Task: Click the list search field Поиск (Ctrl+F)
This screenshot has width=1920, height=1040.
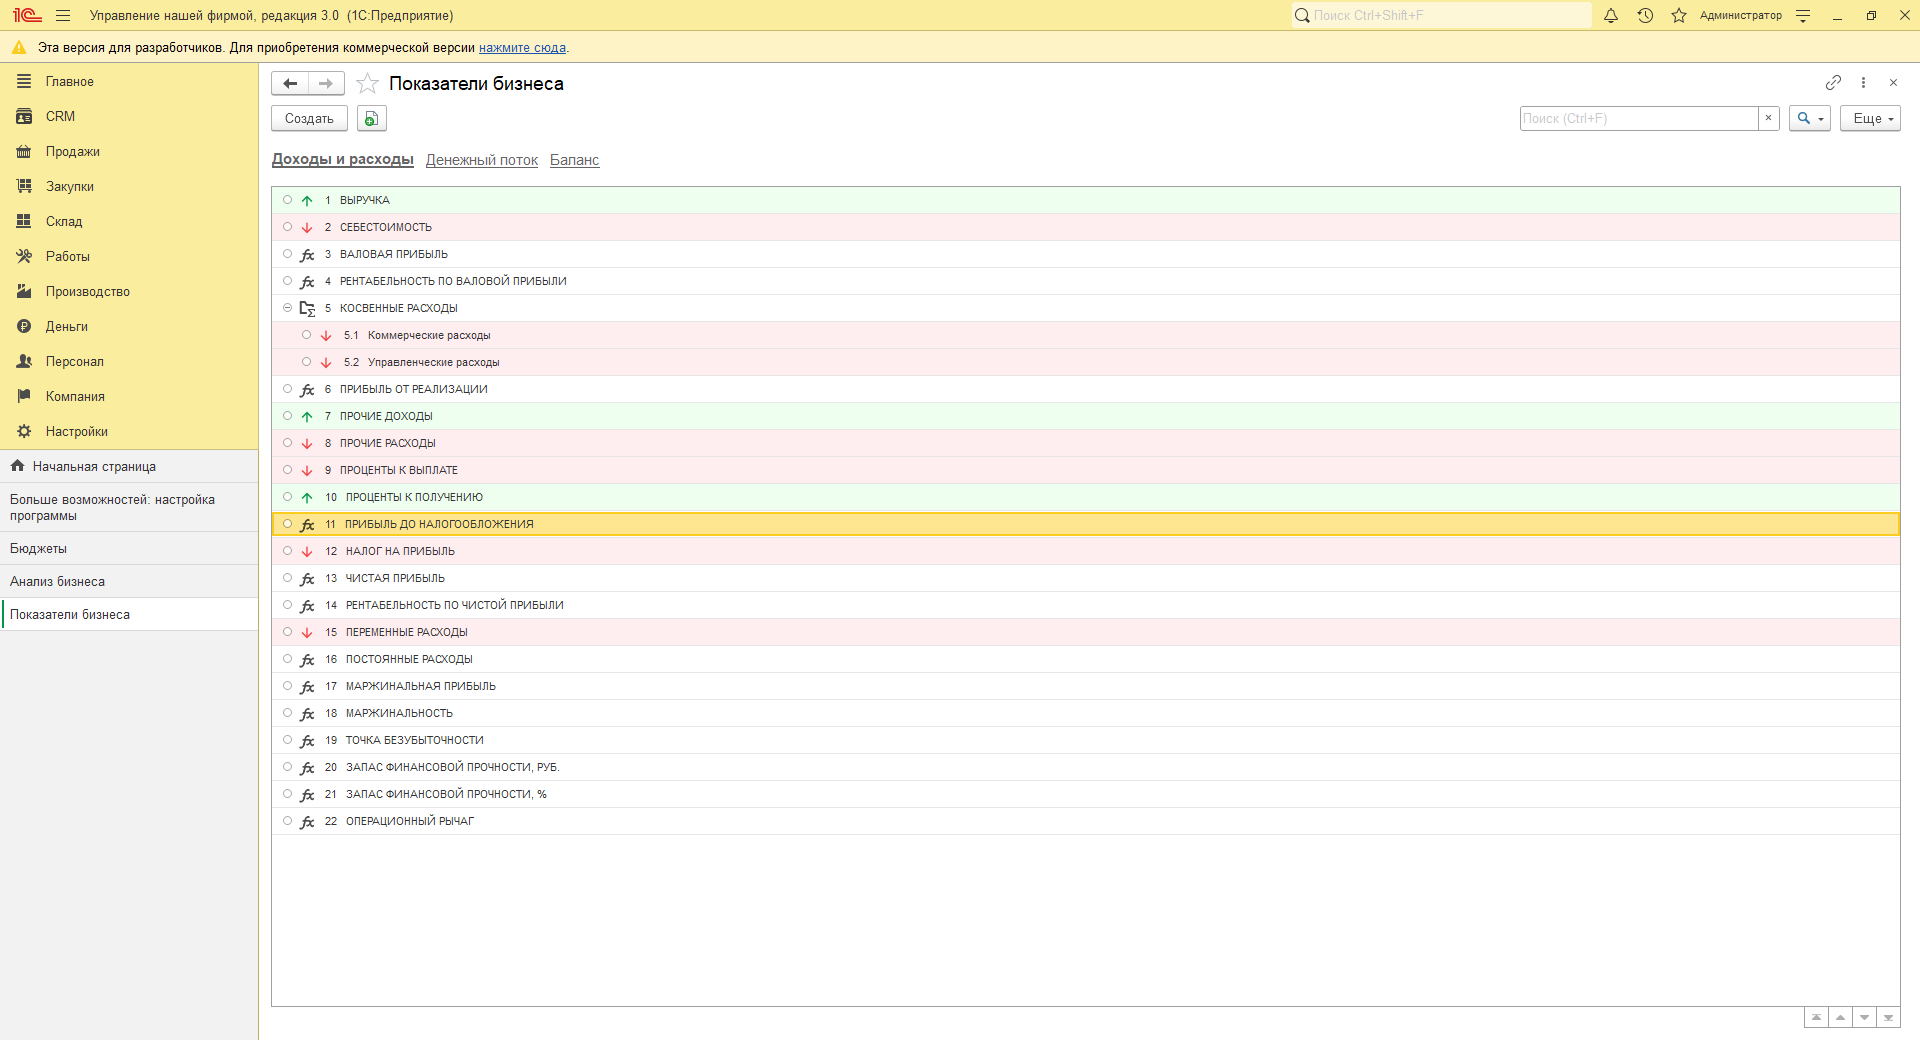Action: pos(1638,119)
